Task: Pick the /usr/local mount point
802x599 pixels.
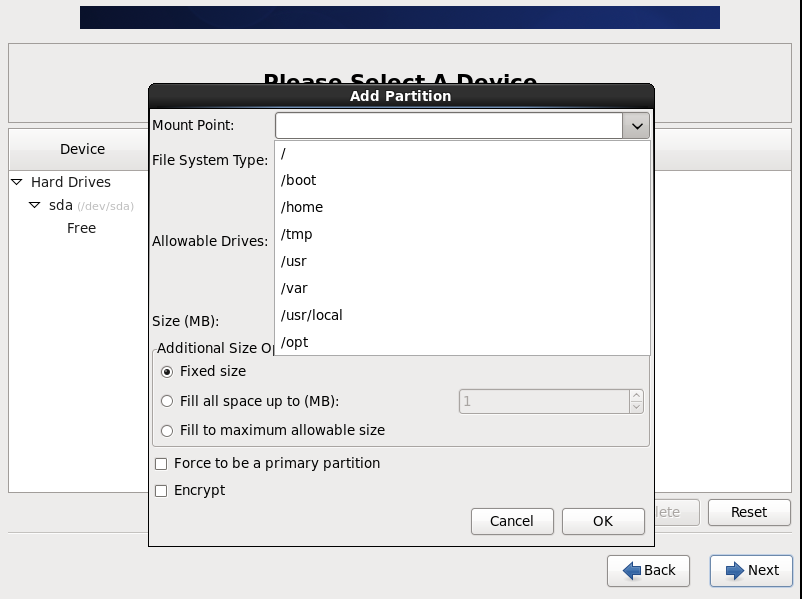Action: (x=462, y=315)
